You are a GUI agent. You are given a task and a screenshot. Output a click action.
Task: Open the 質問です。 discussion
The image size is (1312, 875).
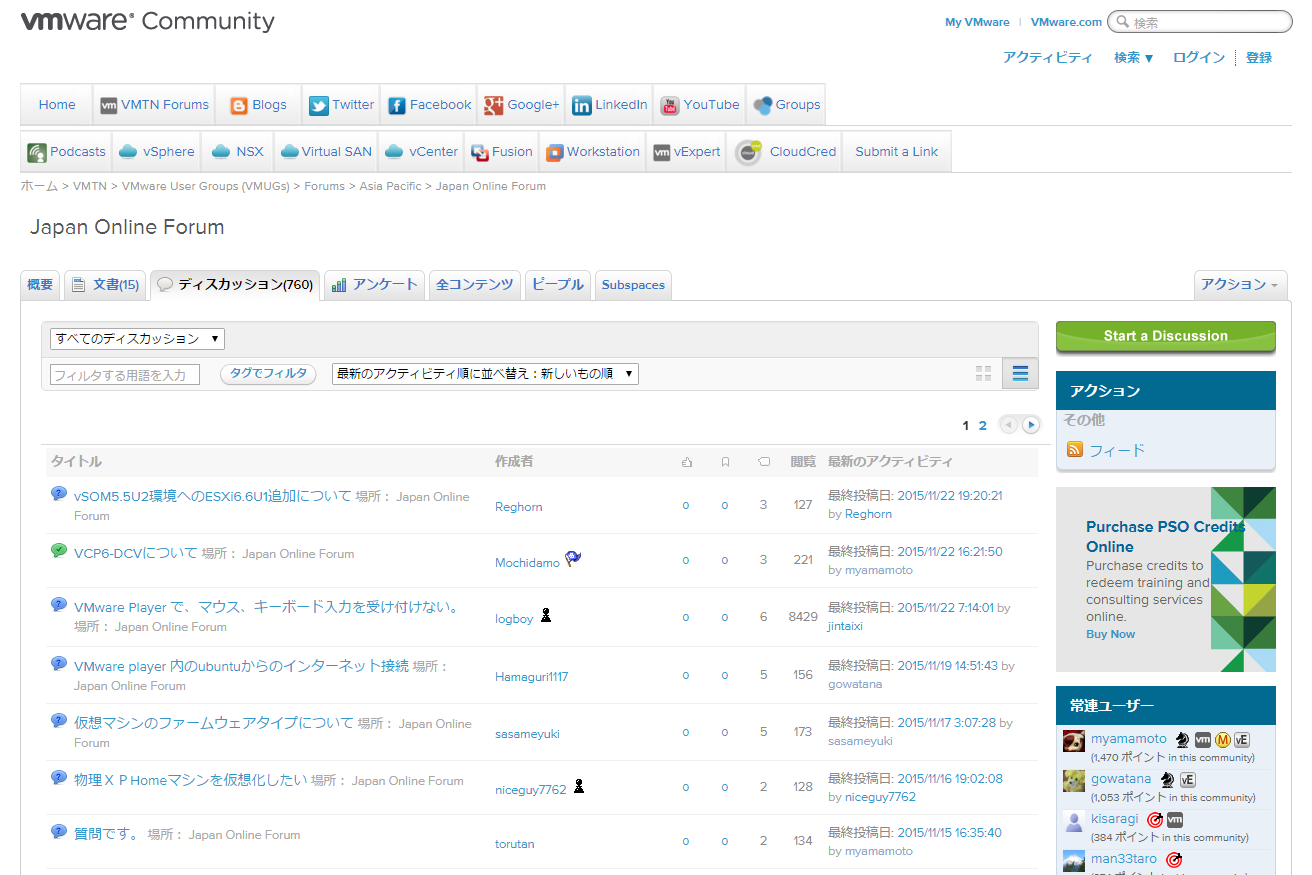pos(109,834)
